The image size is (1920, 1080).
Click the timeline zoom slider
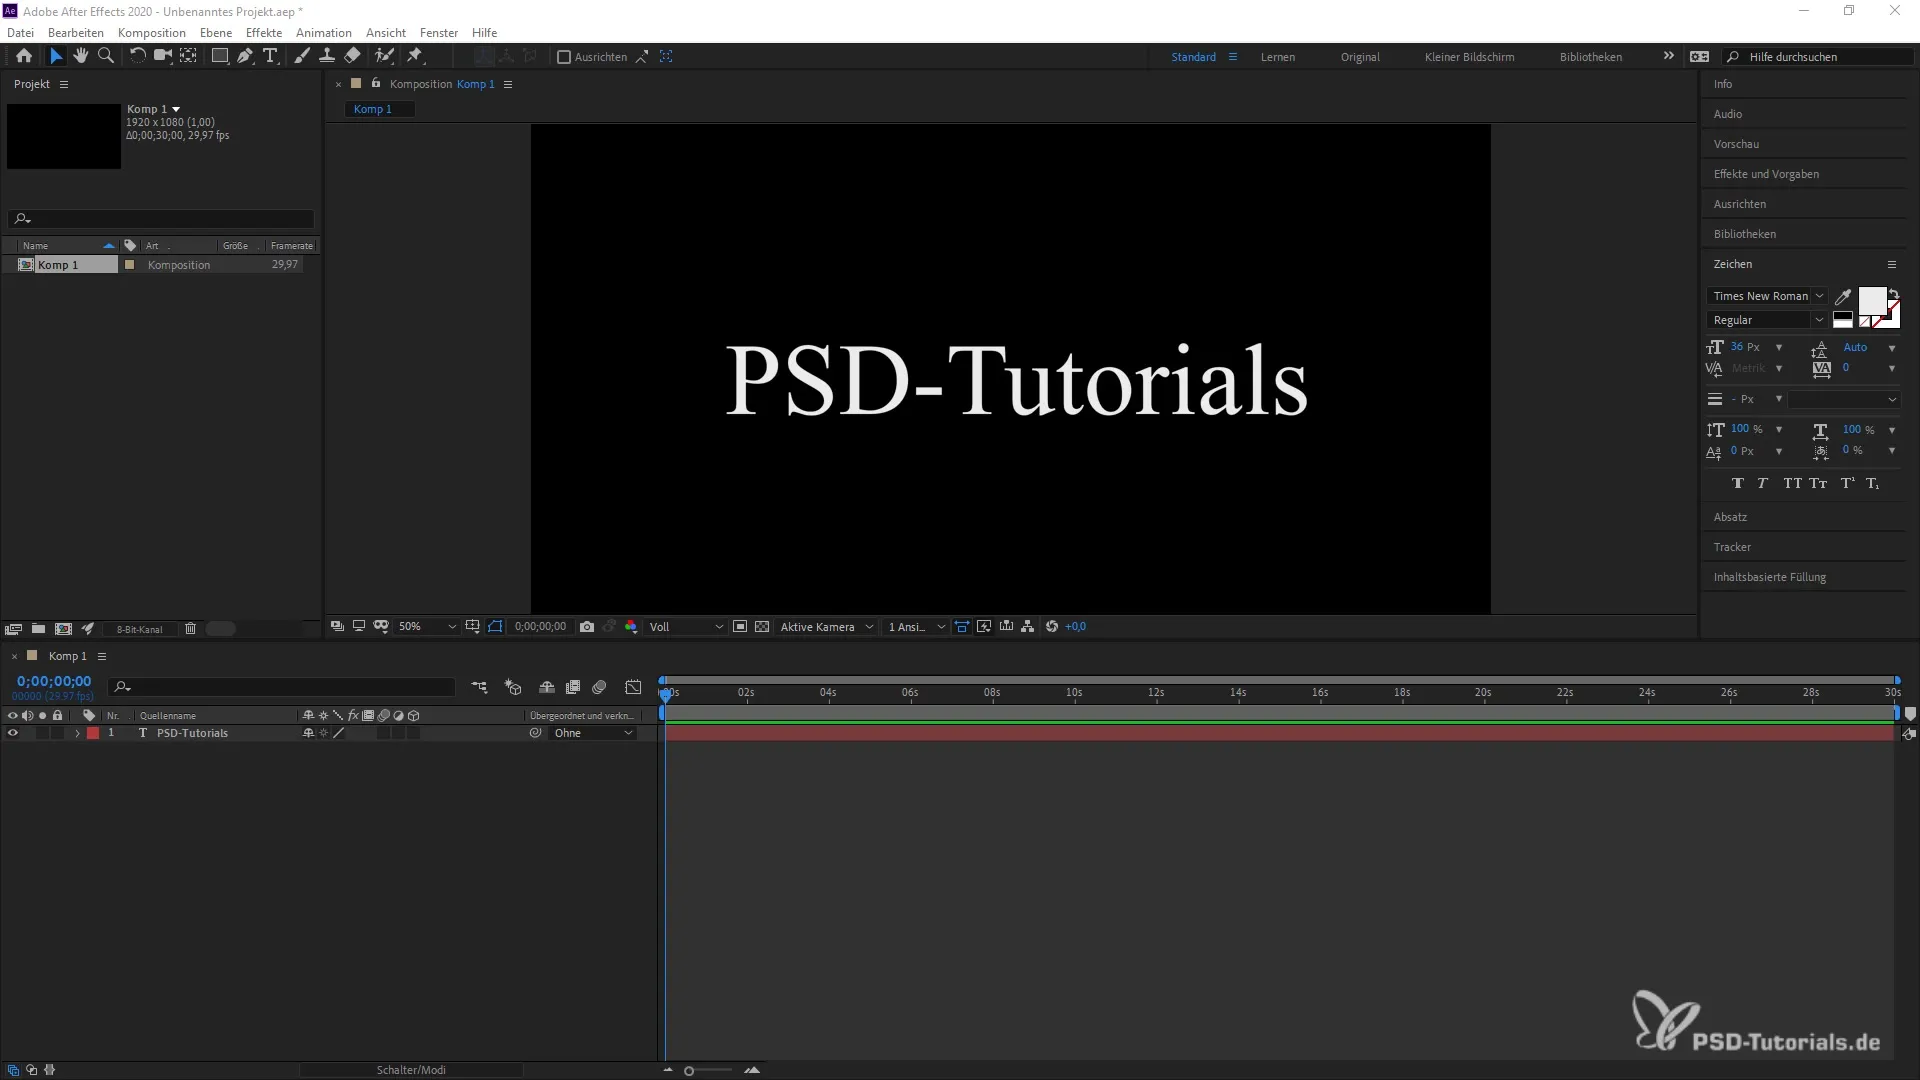(710, 1071)
